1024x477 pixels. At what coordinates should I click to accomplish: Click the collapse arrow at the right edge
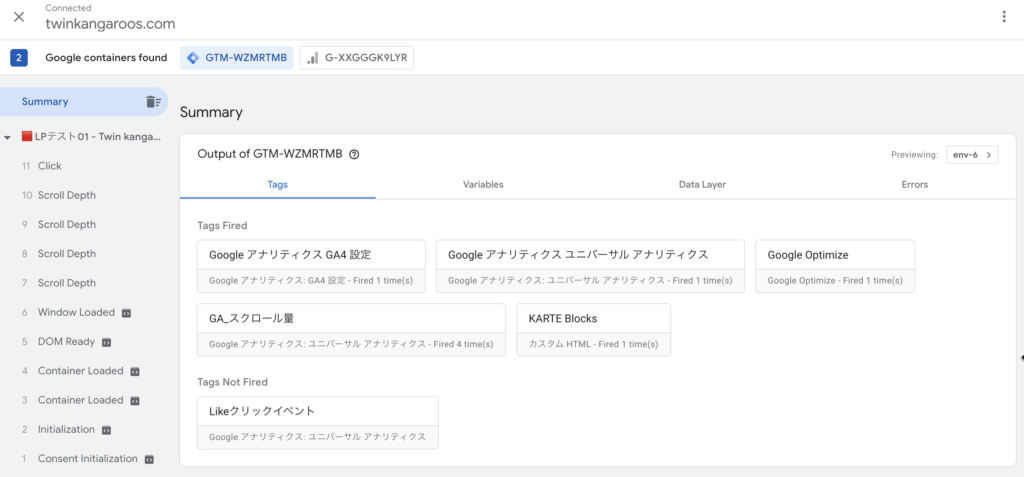(x=1021, y=357)
